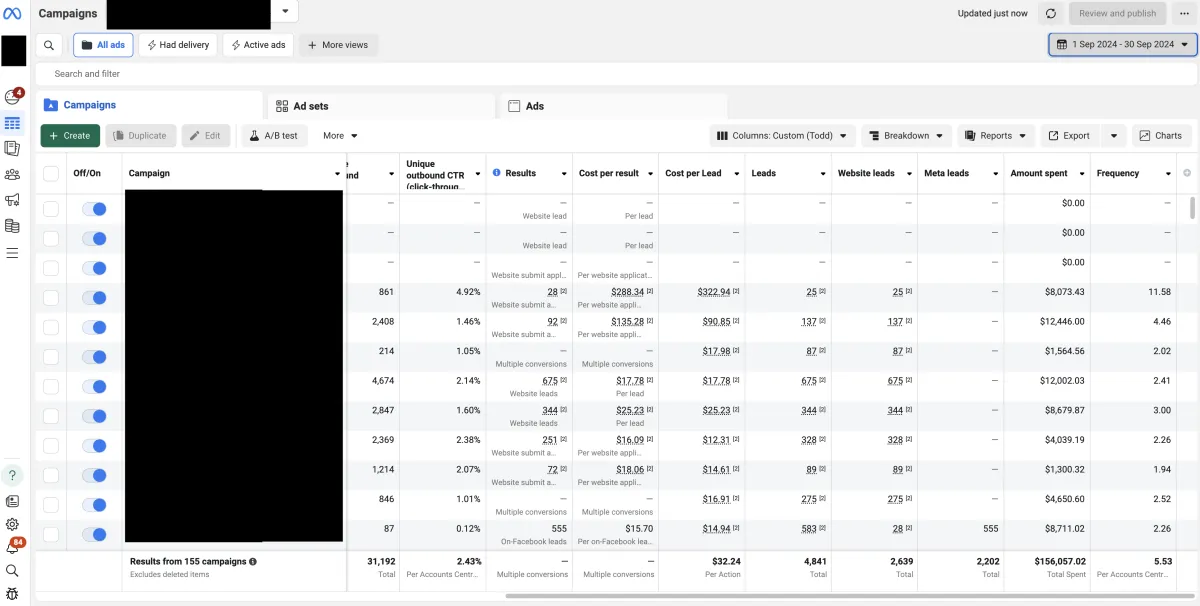1200x606 pixels.
Task: Click the Edit pencil button
Action: (206, 136)
